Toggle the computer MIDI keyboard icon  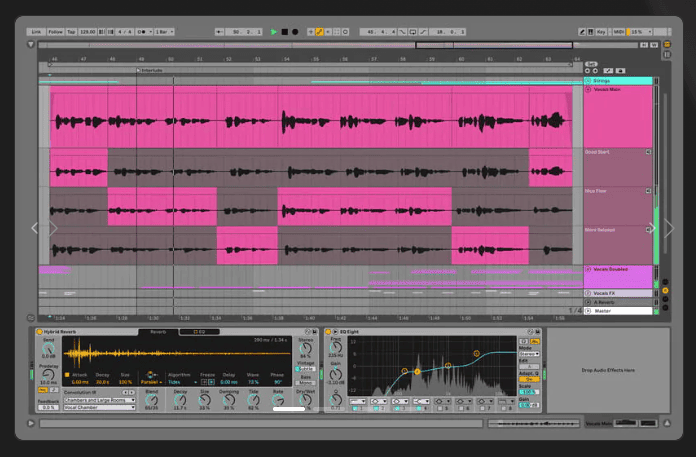[x=590, y=32]
